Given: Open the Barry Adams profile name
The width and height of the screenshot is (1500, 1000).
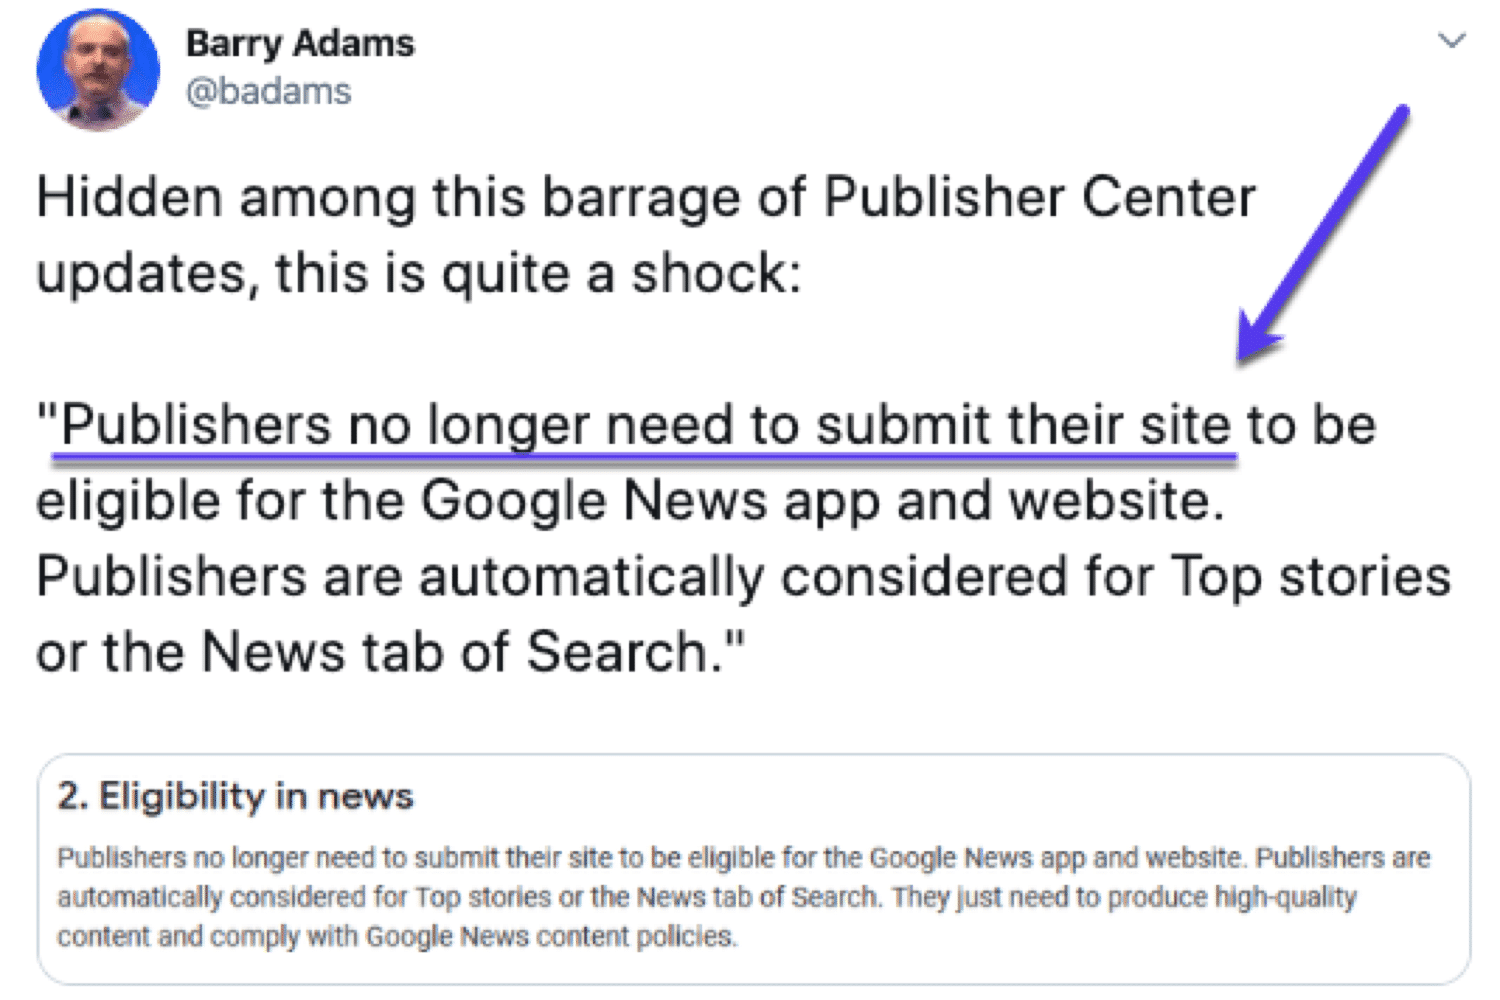Looking at the screenshot, I should click(x=299, y=42).
